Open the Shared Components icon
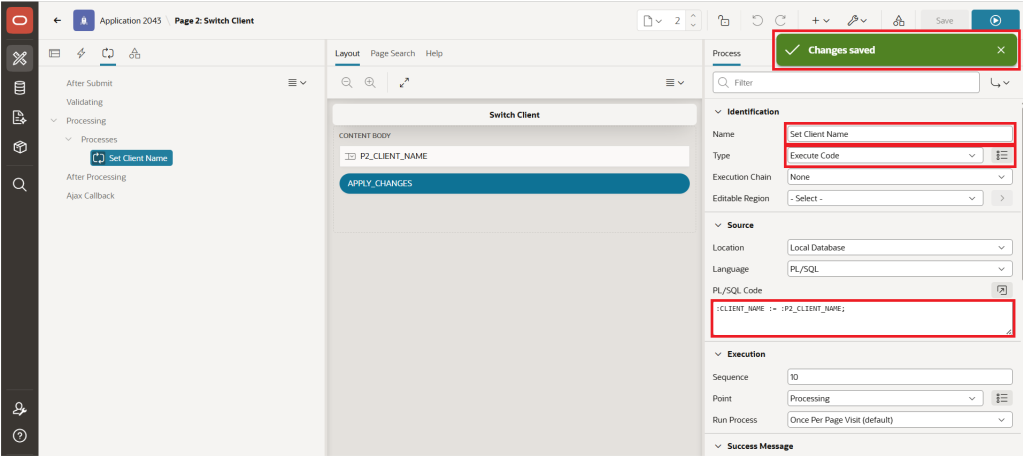 coord(899,21)
